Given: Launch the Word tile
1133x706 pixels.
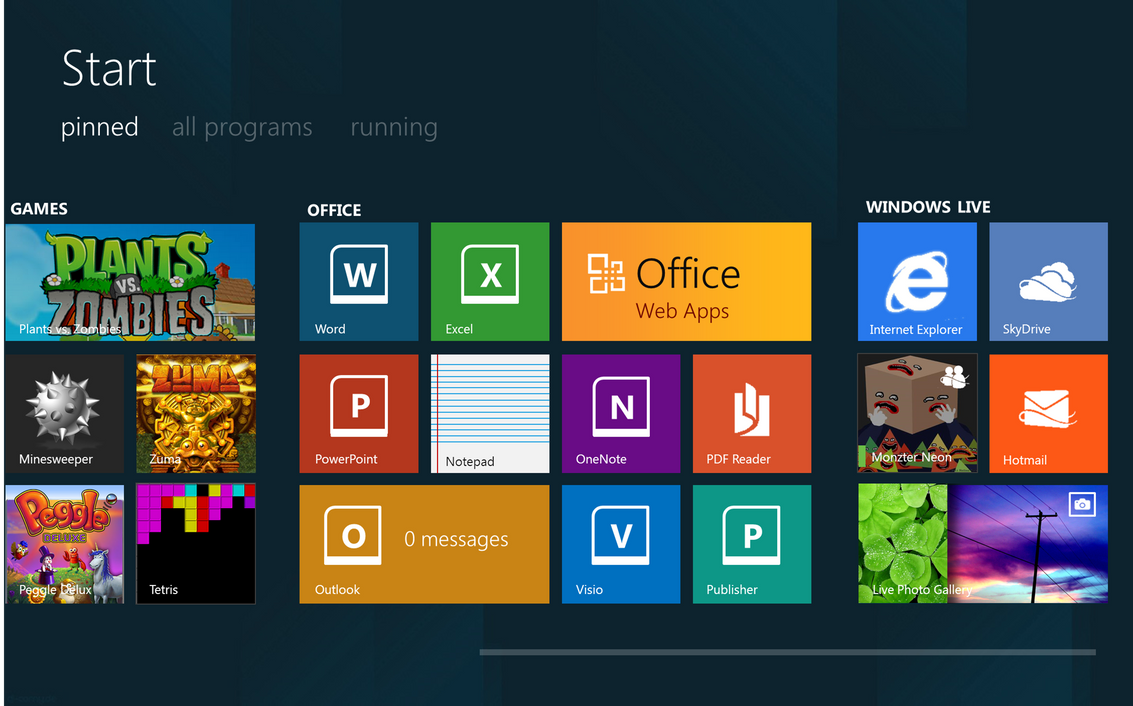Looking at the screenshot, I should point(359,282).
